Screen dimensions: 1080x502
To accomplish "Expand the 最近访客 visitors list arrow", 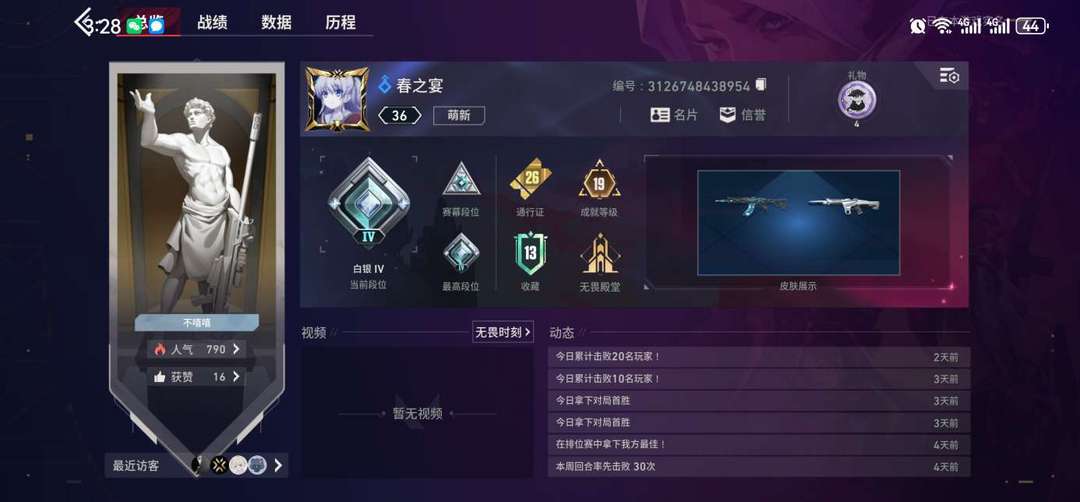I will [x=278, y=466].
